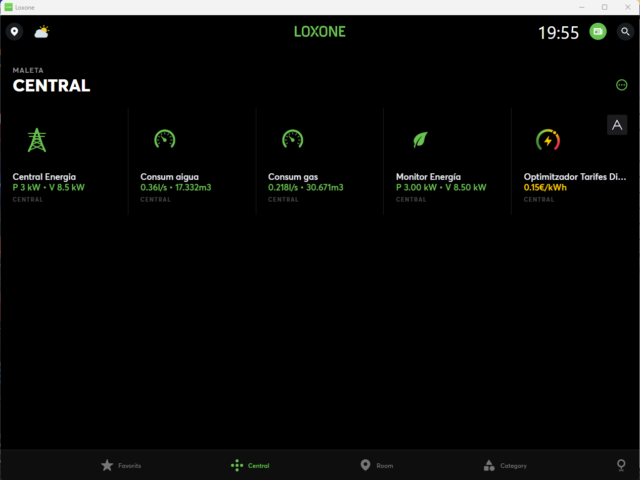The image size is (640, 480).
Task: Select the Consum gas card title
Action: click(x=293, y=177)
